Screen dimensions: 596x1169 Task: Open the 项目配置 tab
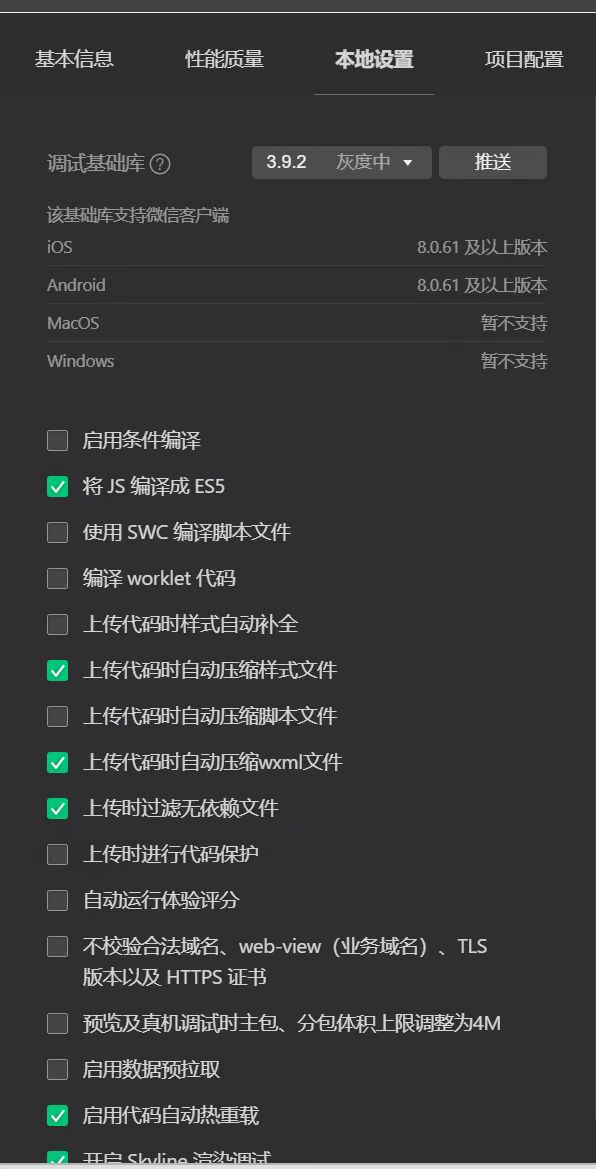(521, 59)
